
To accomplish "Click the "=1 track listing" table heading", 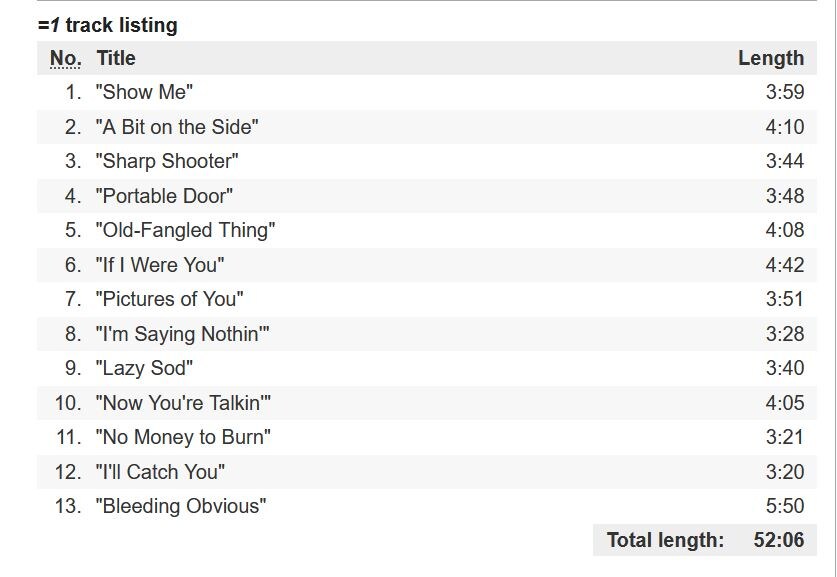I will coord(107,26).
